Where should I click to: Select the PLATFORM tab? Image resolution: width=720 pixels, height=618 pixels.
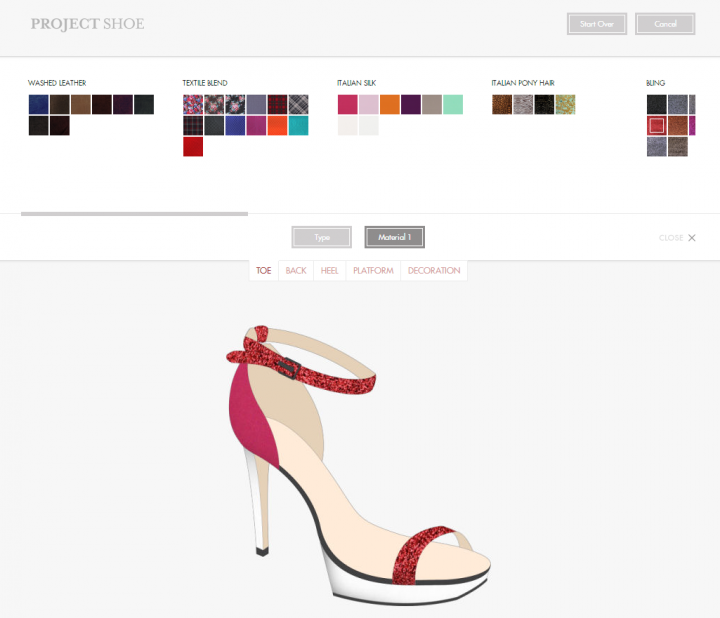click(373, 270)
